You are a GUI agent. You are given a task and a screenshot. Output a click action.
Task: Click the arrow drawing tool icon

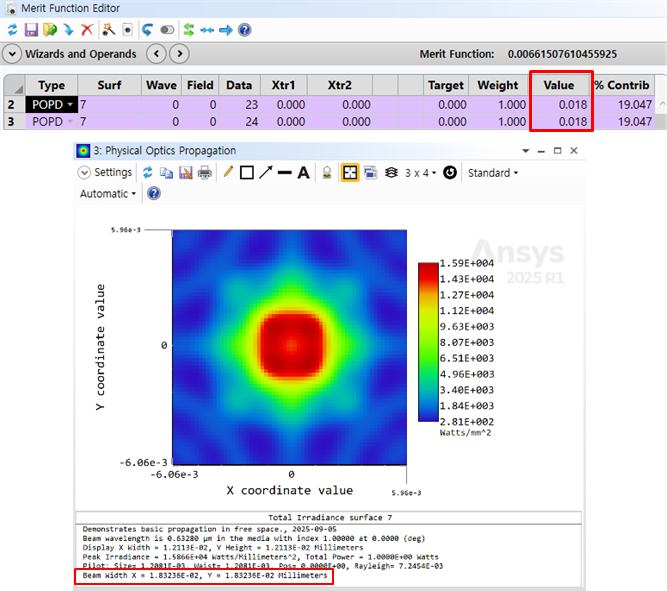(266, 172)
